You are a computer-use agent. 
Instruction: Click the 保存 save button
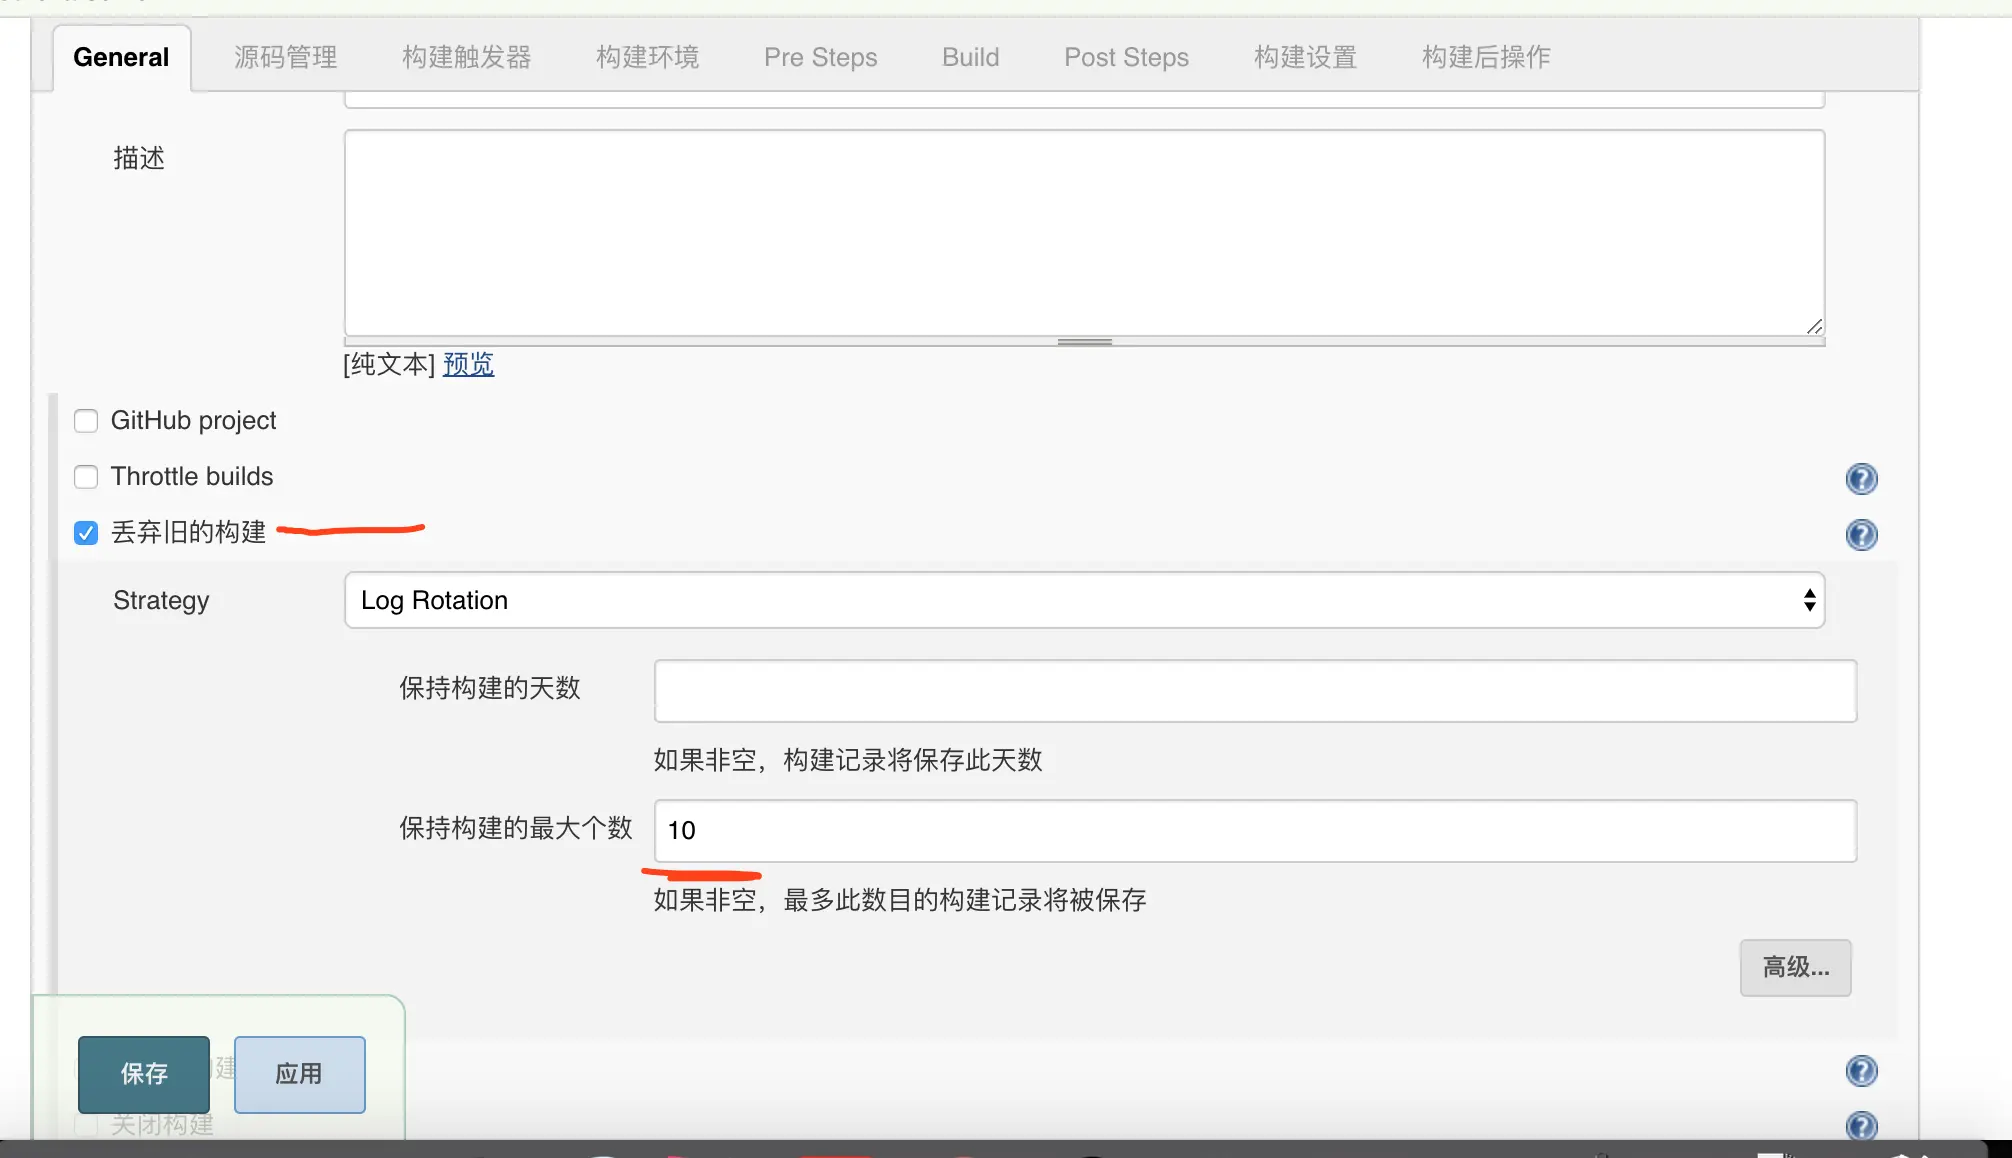[x=144, y=1074]
